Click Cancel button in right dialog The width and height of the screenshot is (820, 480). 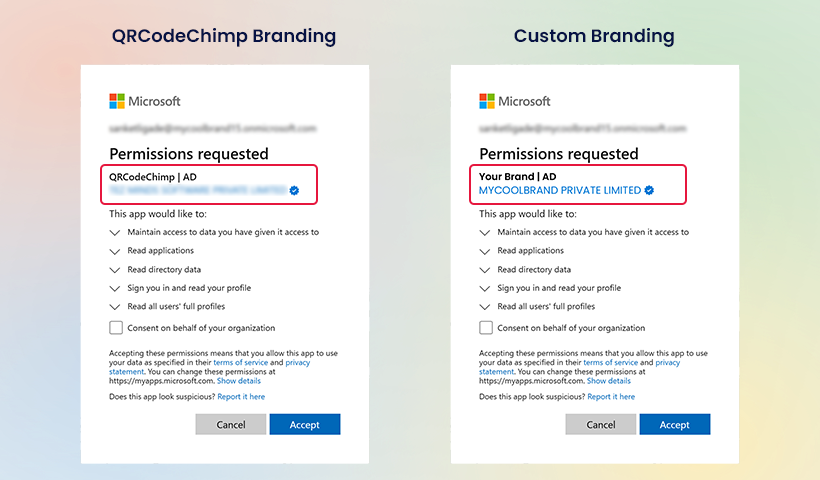pyautogui.click(x=600, y=425)
